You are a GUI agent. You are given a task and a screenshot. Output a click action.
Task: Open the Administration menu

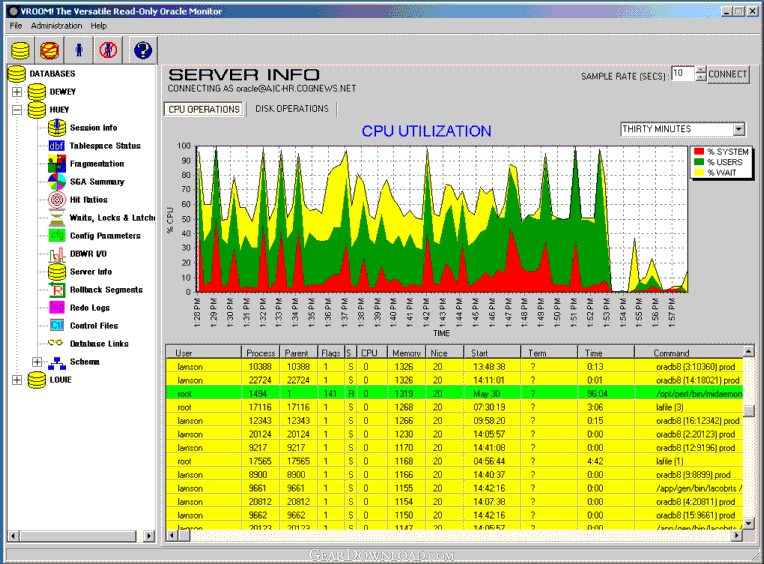point(57,25)
